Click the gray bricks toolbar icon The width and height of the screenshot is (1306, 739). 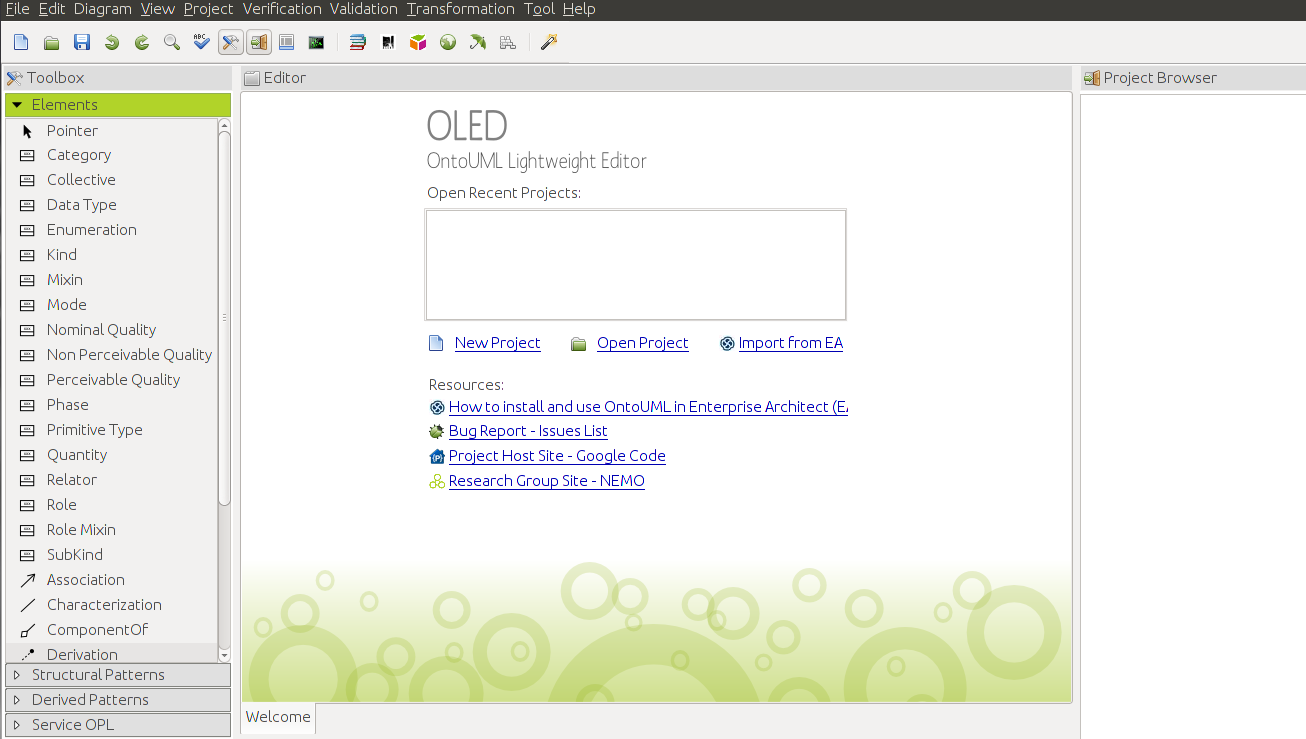[x=508, y=42]
